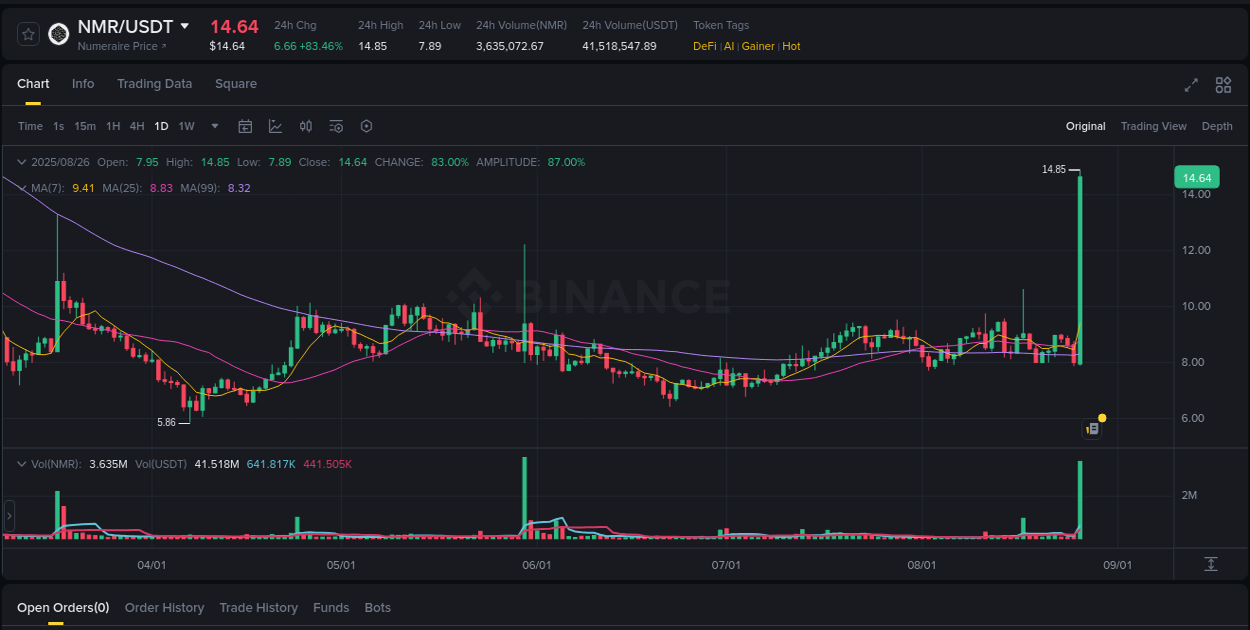
Task: Open the NMR/USDT pair selector dropdown
Action: [x=186, y=26]
